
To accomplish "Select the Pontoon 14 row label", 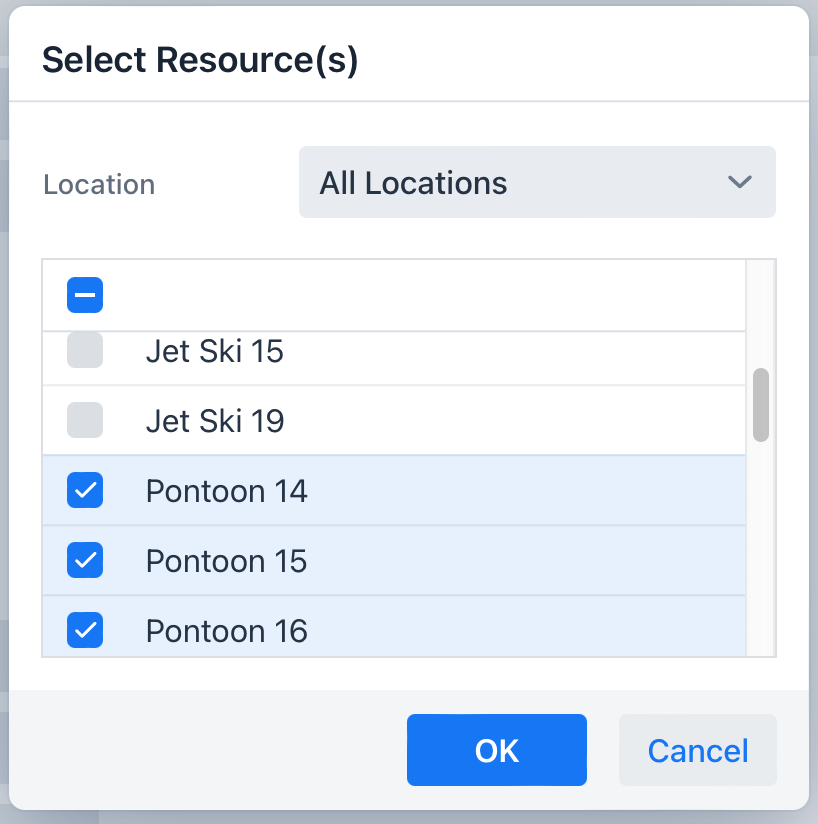I will pyautogui.click(x=226, y=491).
